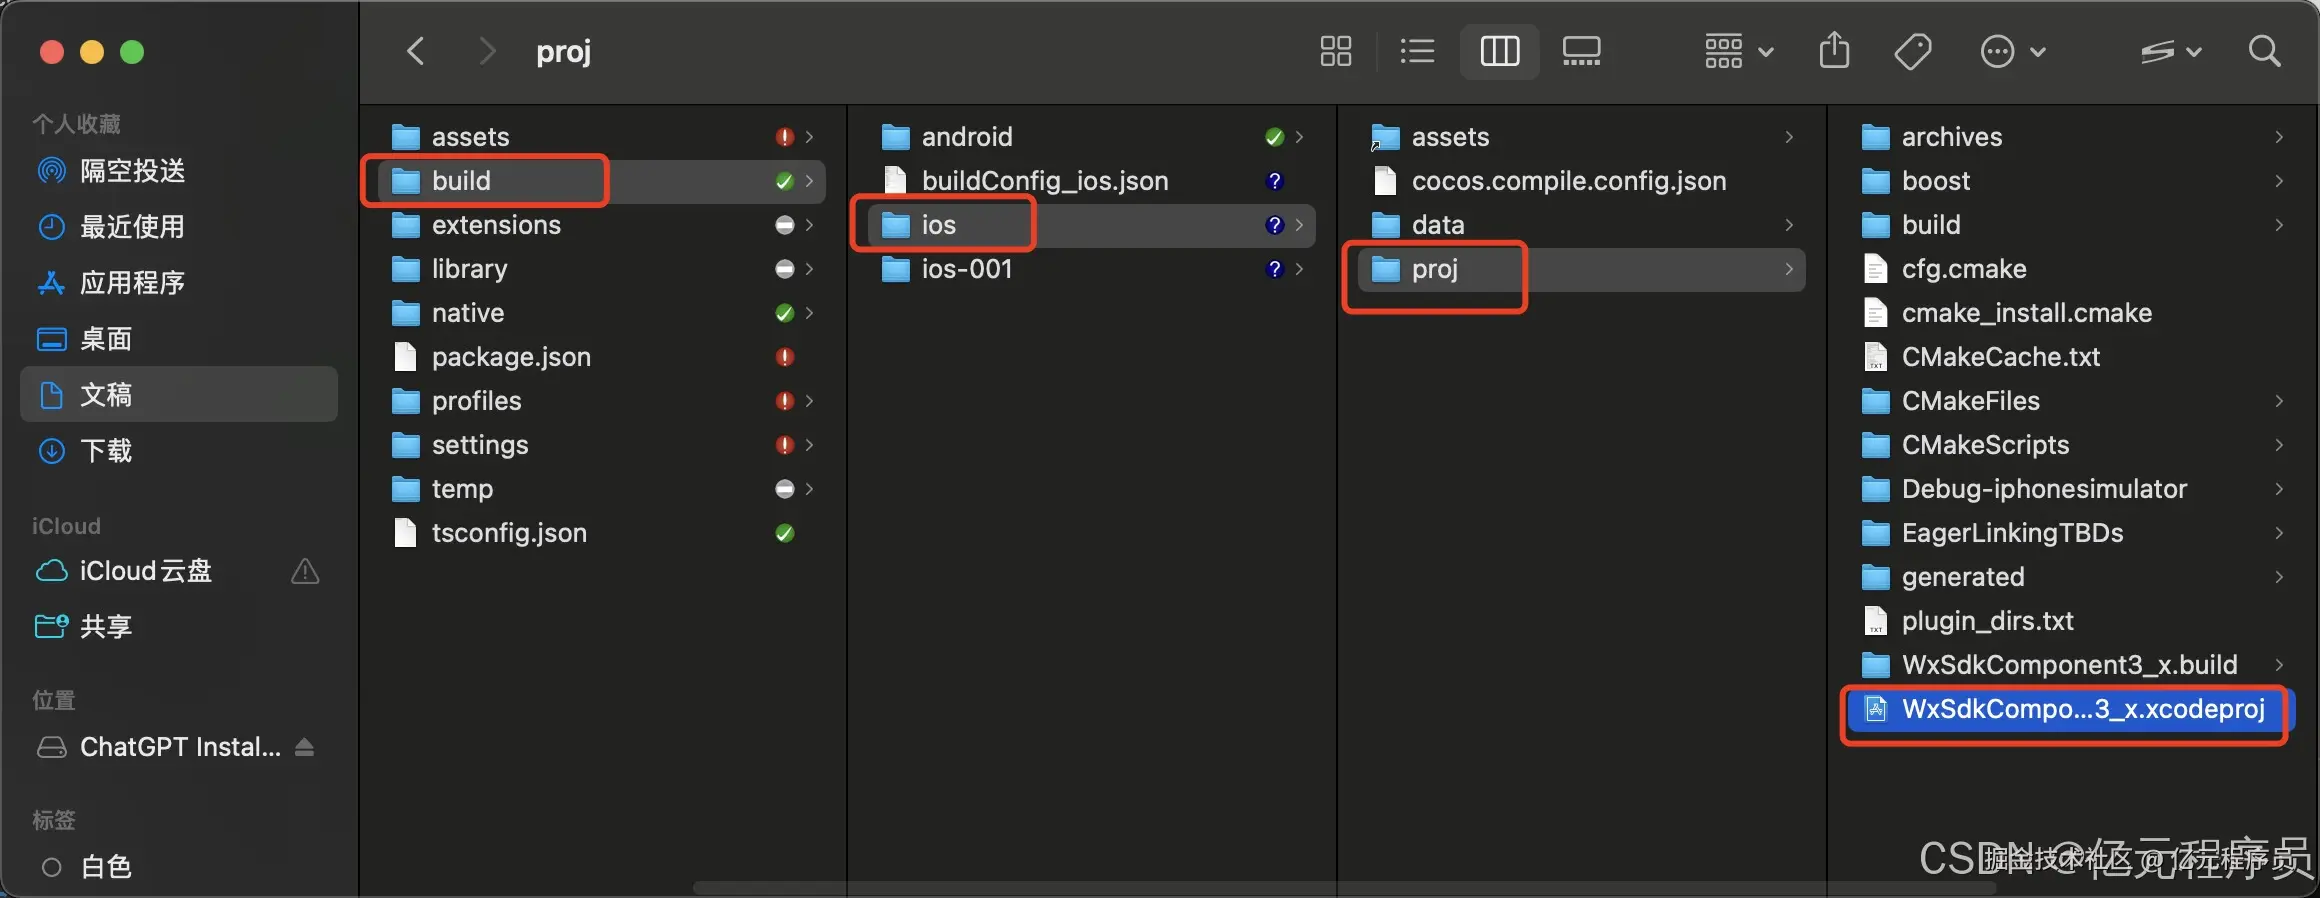
Task: Select the archives folder
Action: point(2072,137)
